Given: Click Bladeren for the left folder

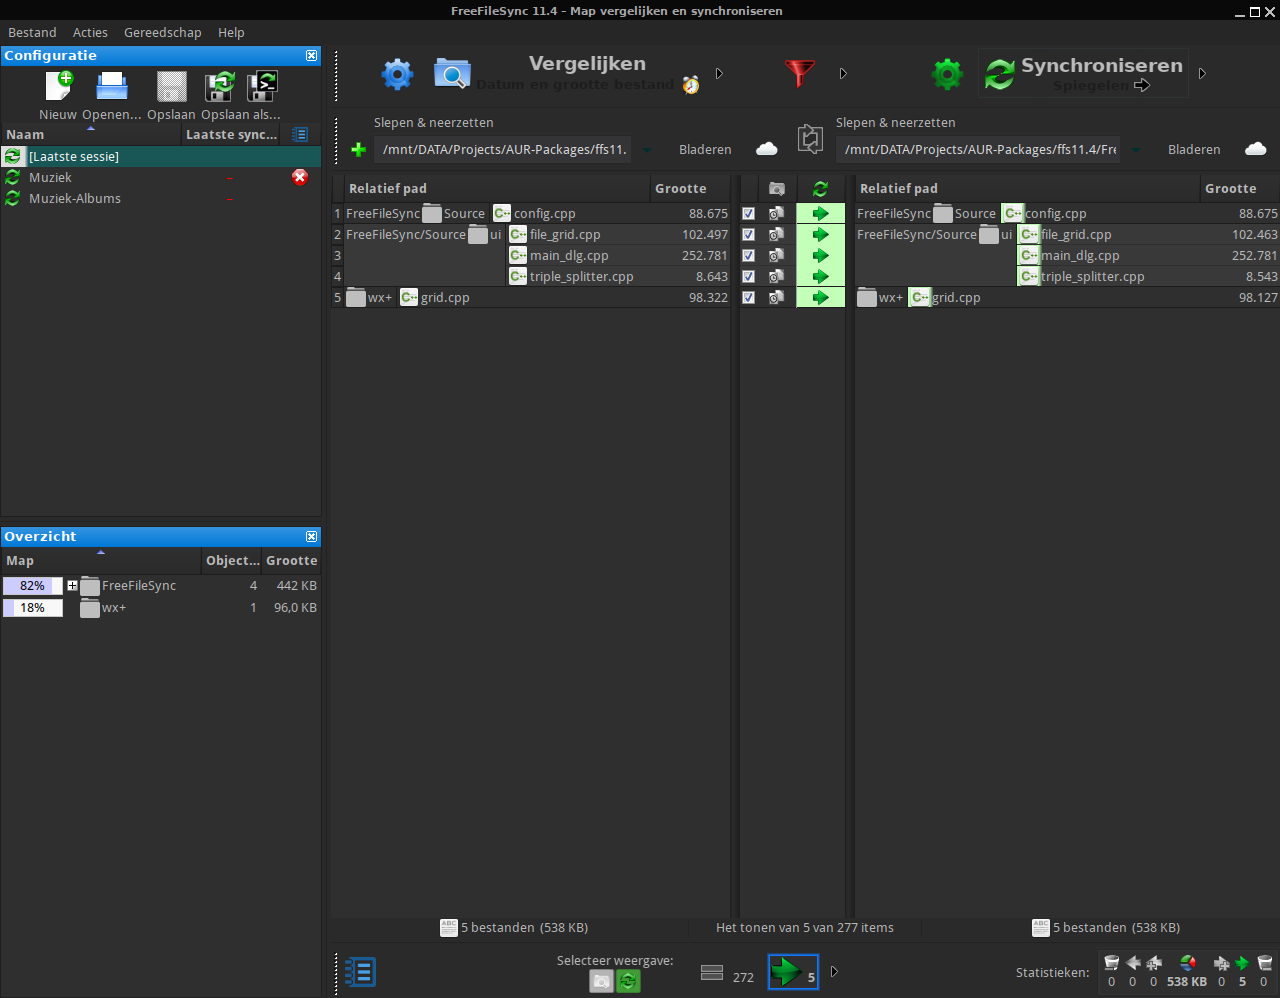Looking at the screenshot, I should tap(705, 150).
